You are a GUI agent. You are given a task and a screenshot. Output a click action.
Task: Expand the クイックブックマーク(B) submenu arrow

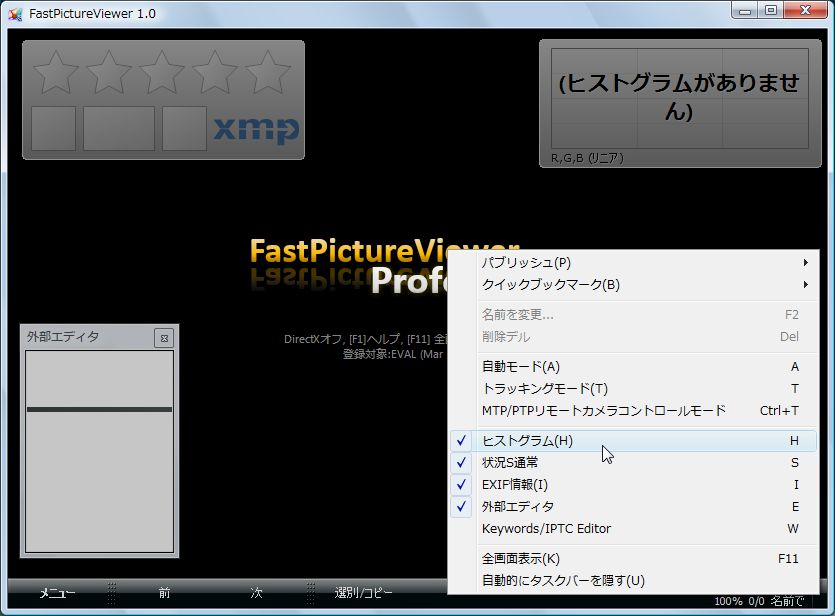pos(806,285)
